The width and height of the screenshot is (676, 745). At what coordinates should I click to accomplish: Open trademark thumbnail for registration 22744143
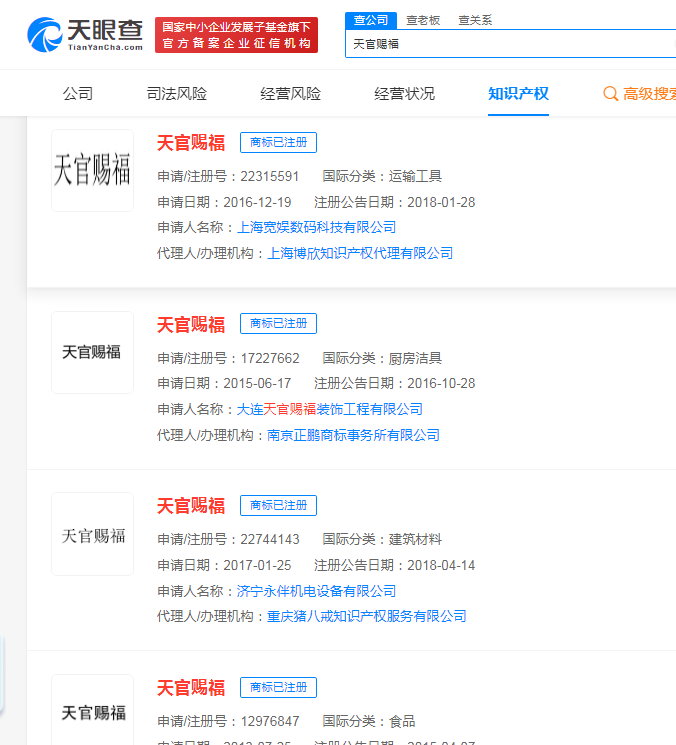(92, 534)
